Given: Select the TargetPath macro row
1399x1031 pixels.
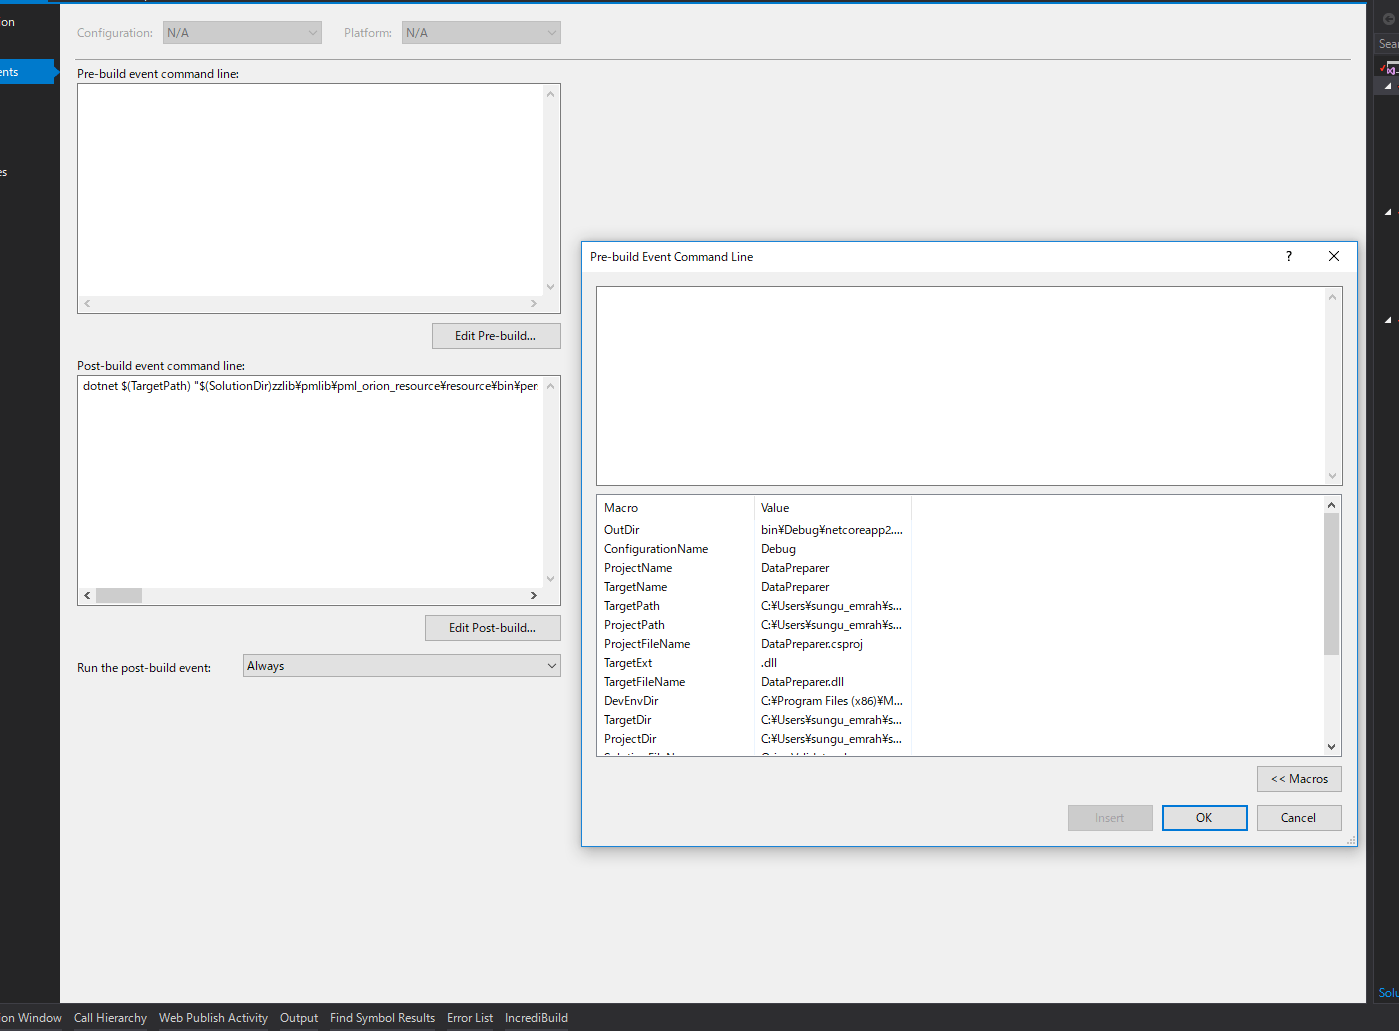Looking at the screenshot, I should [631, 605].
